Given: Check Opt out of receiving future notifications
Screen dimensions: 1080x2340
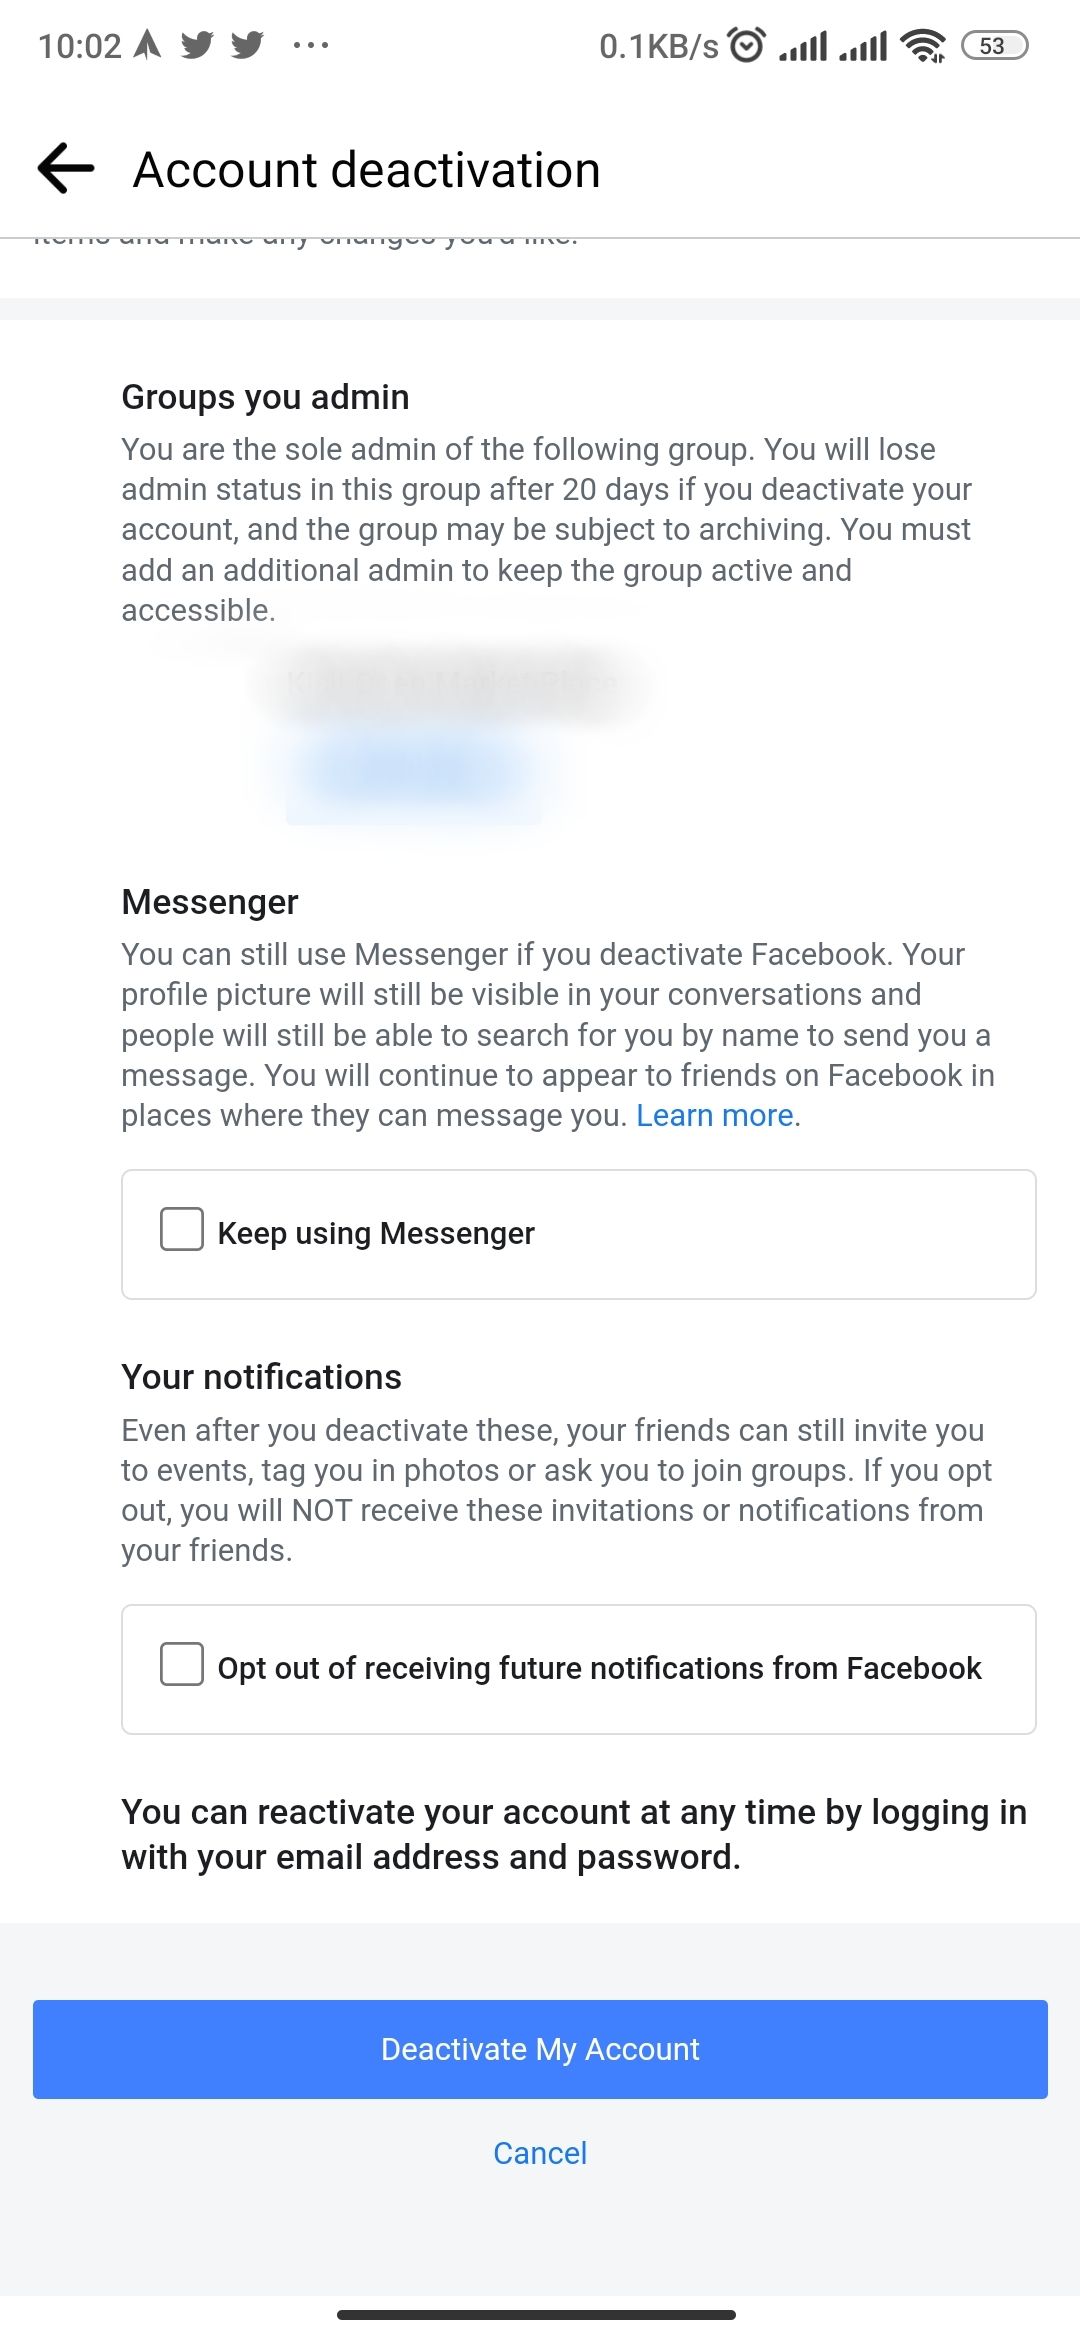Looking at the screenshot, I should click(x=181, y=1665).
